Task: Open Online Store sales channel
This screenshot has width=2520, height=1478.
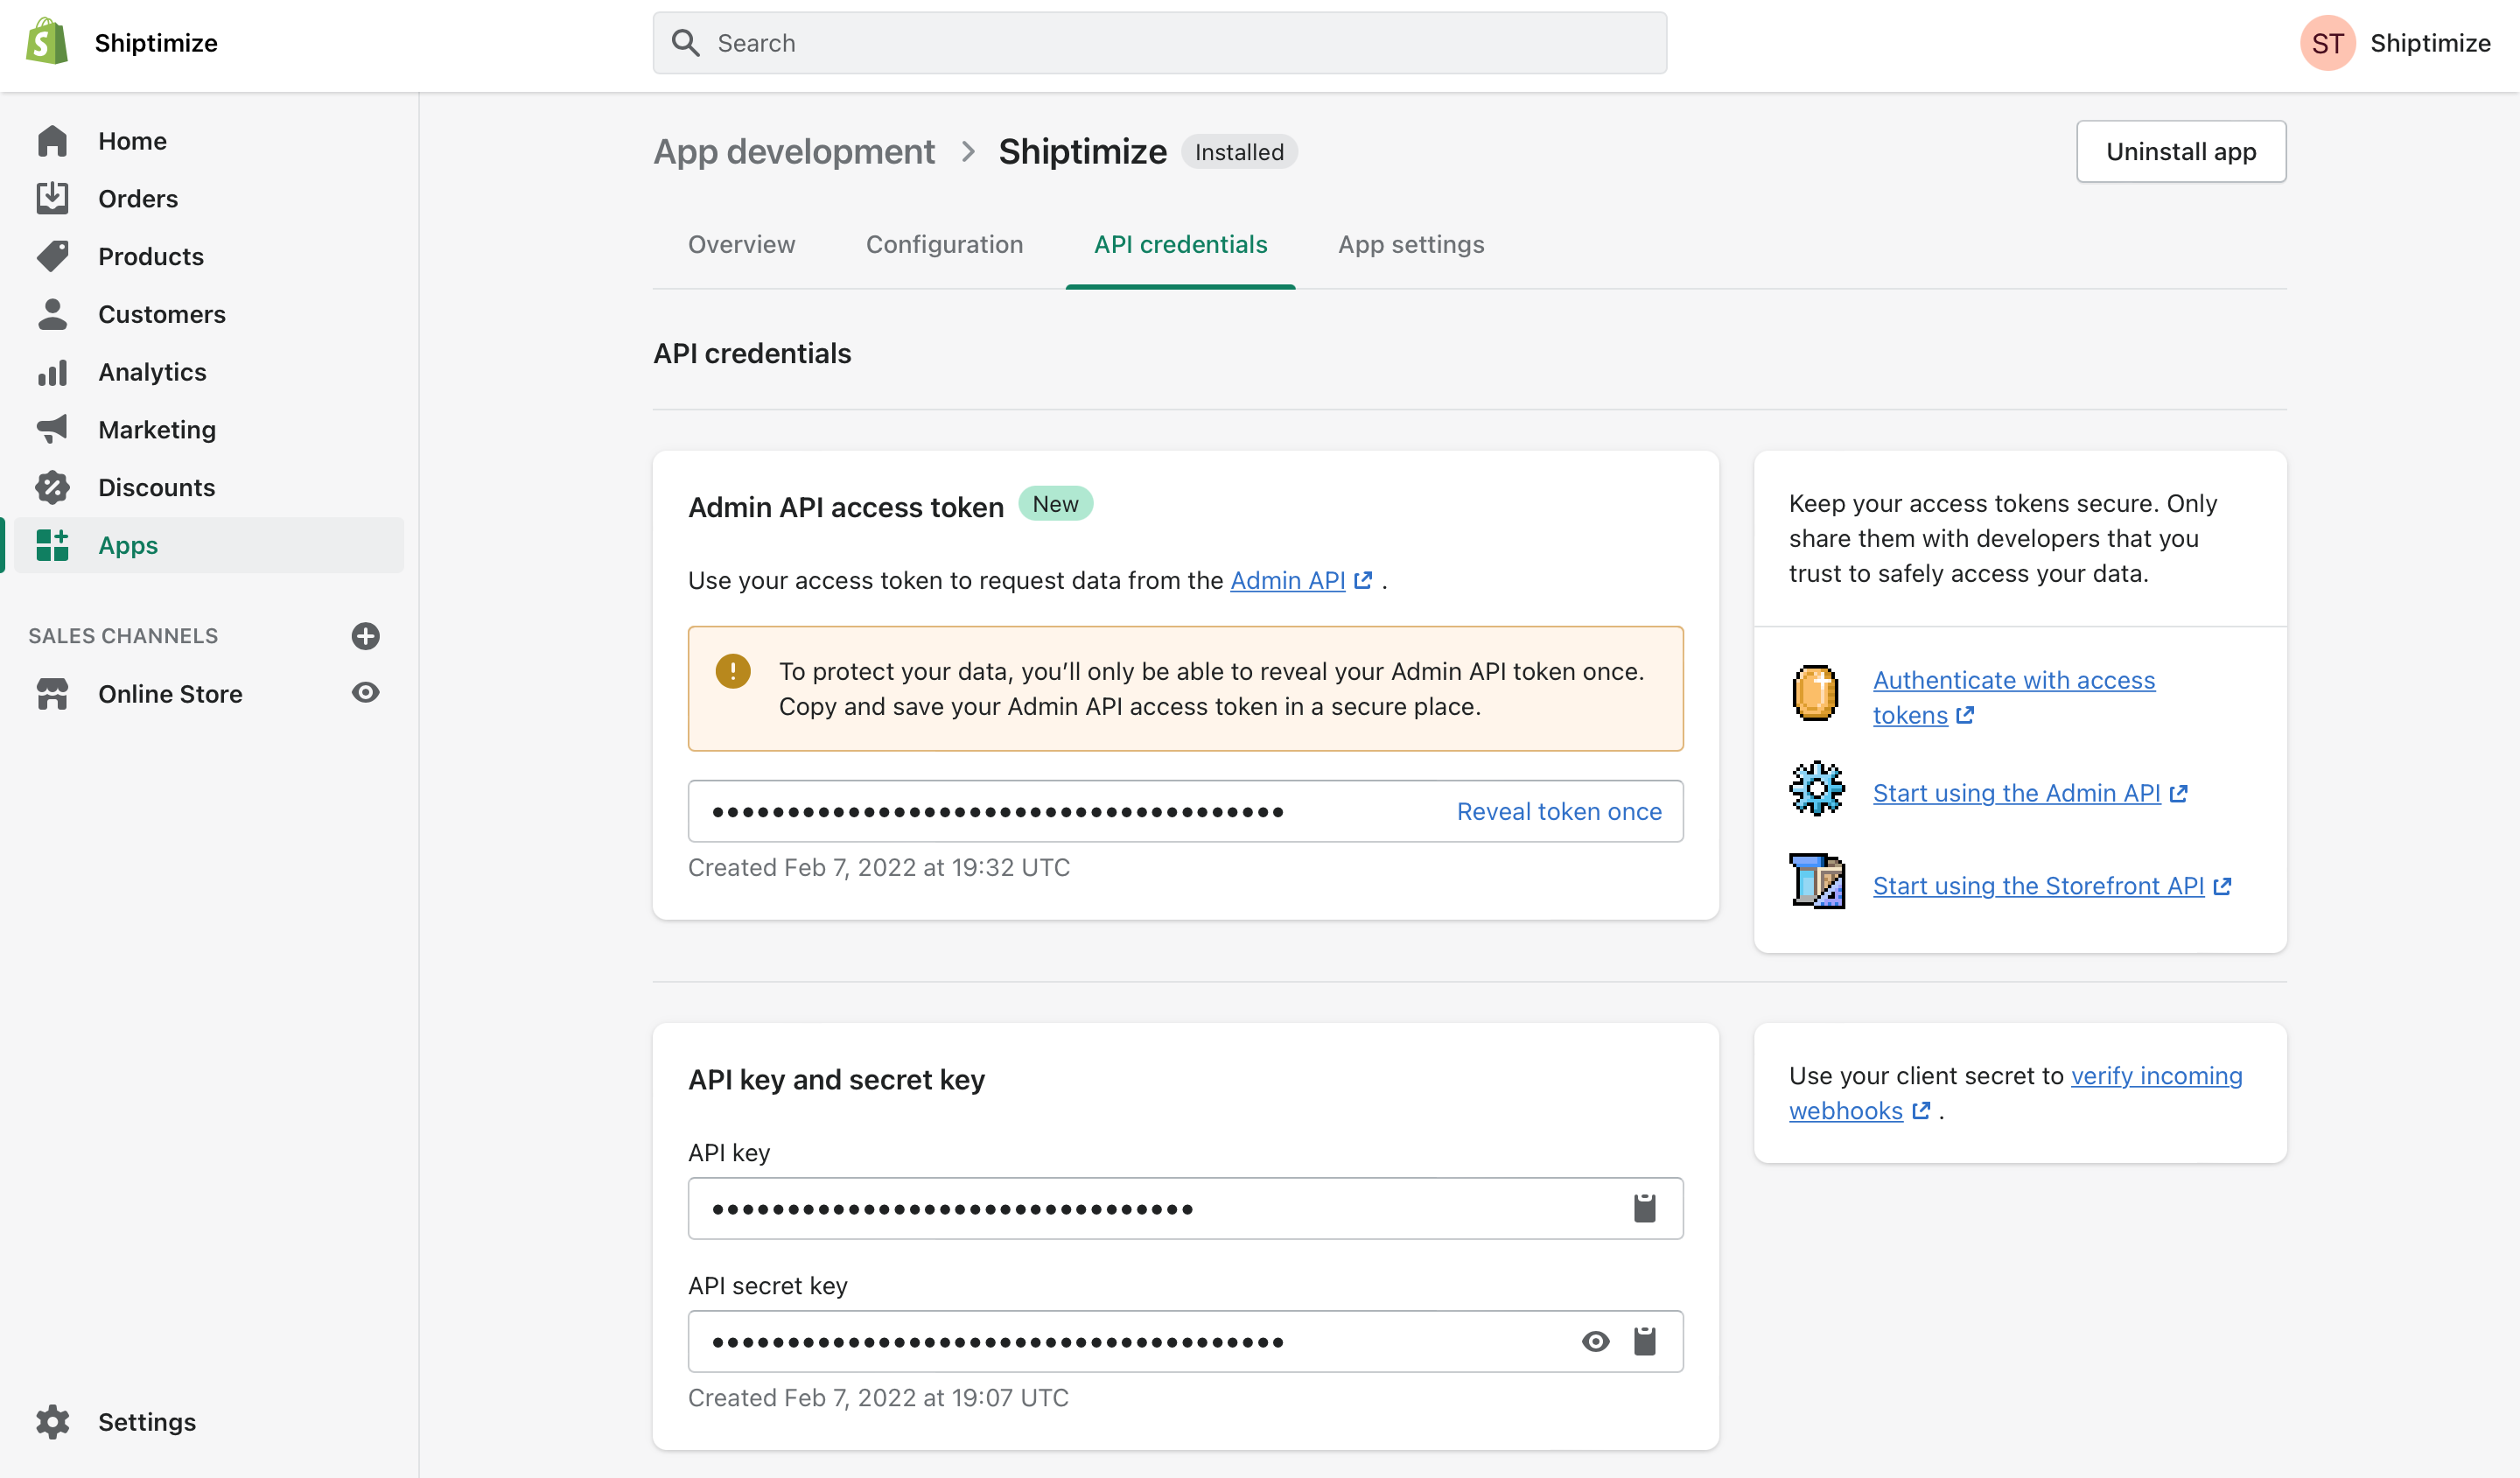Action: point(170,694)
